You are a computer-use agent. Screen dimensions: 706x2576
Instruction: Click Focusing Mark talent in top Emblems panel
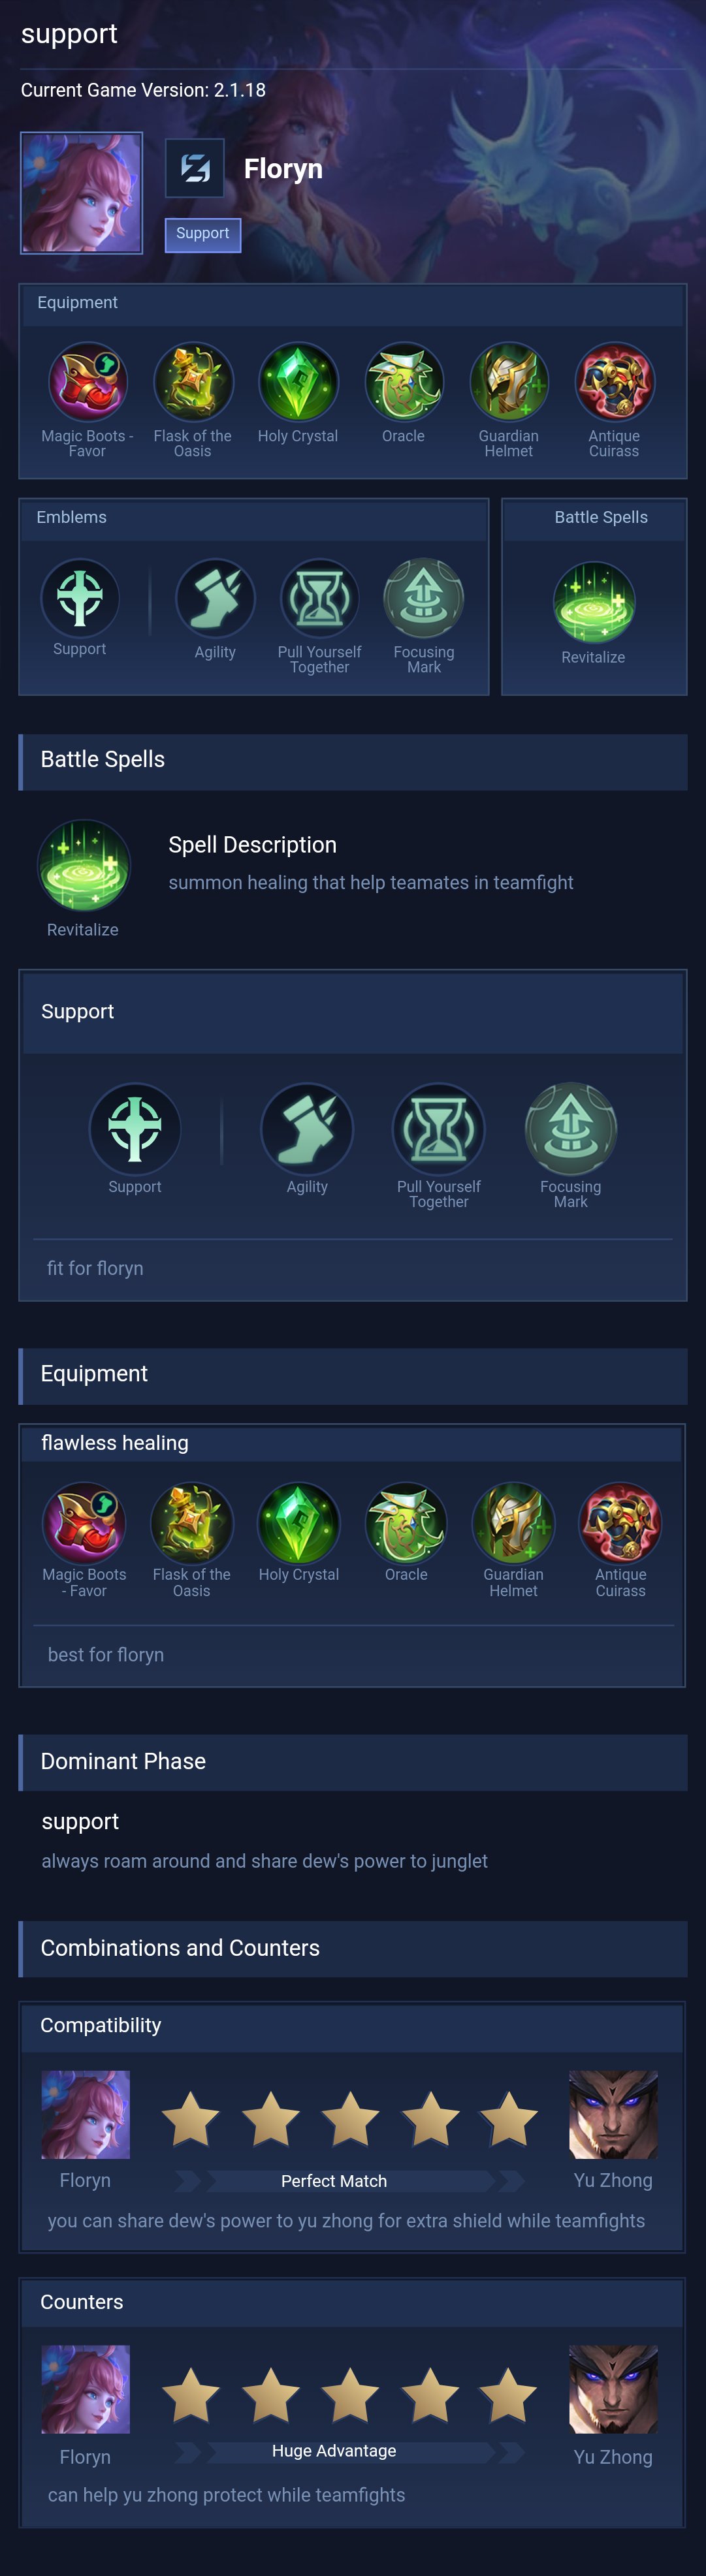[x=424, y=598]
